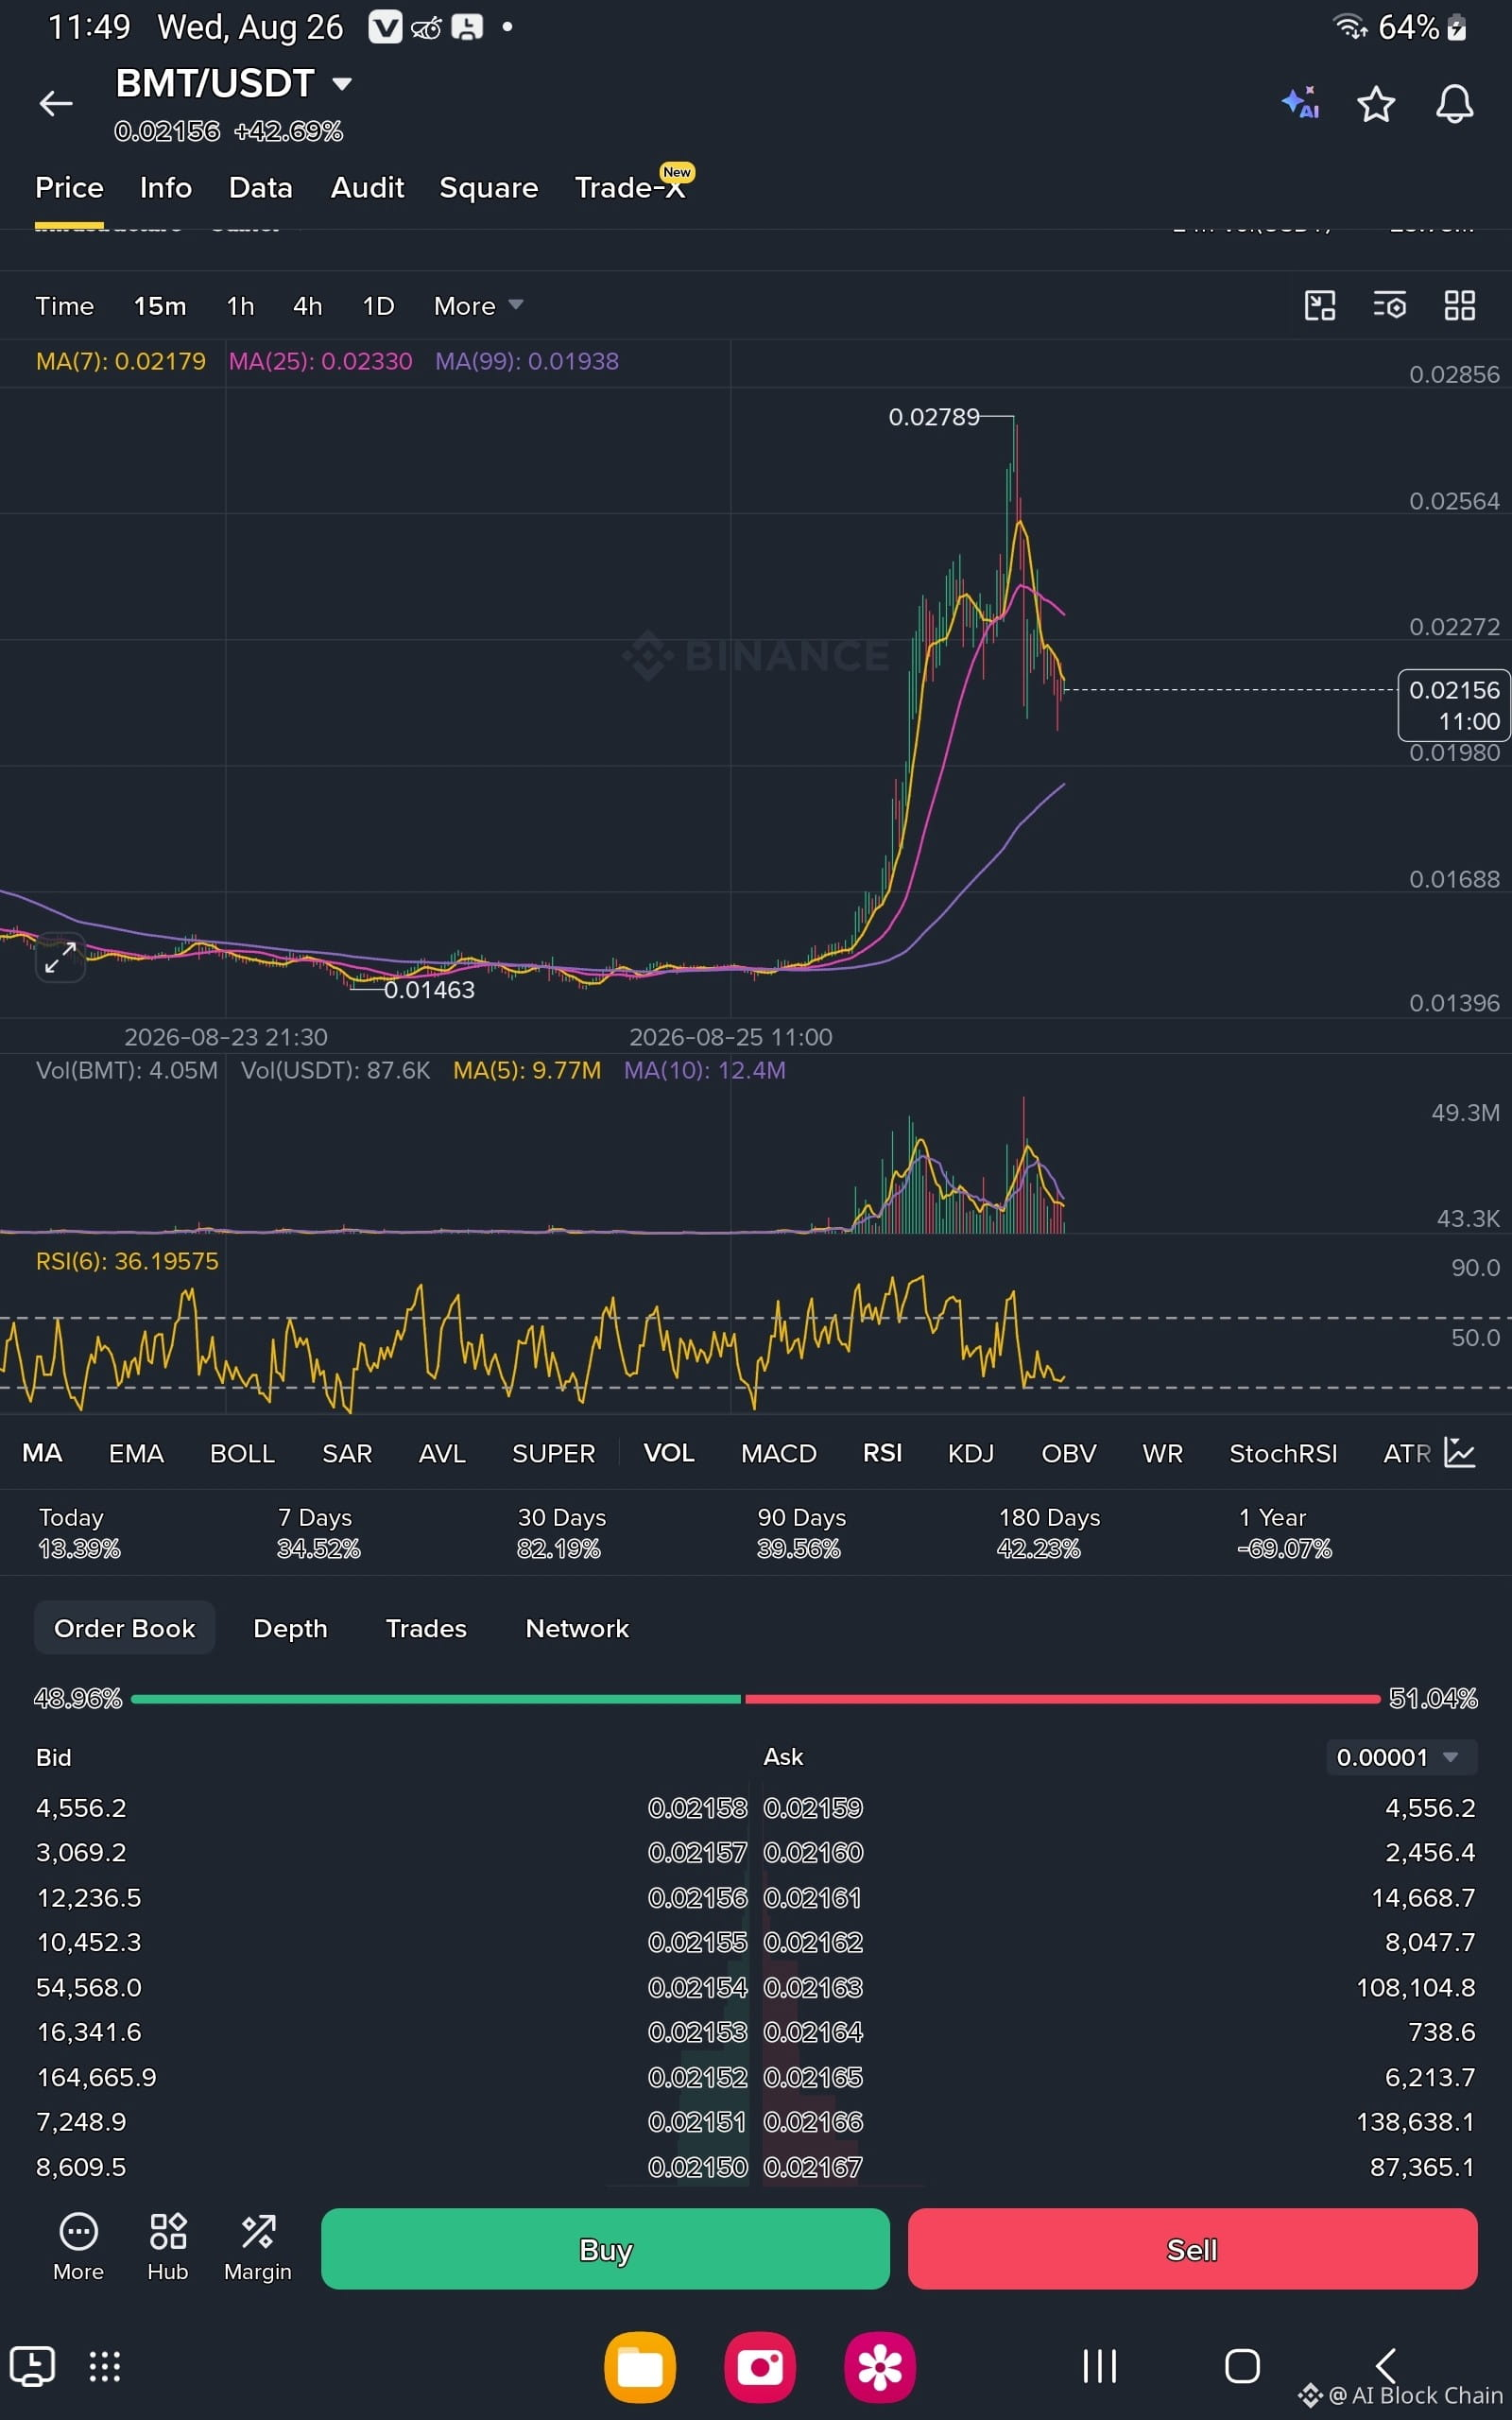Toggle the BOLL indicator

click(242, 1453)
